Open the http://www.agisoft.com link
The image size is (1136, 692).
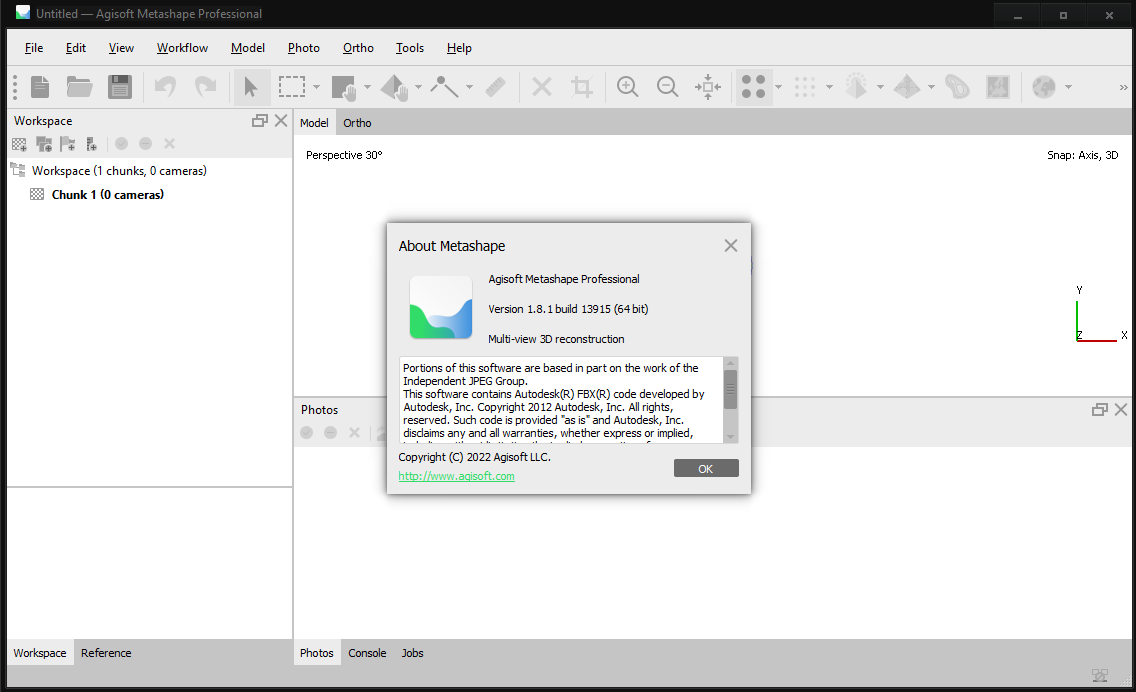pyautogui.click(x=456, y=476)
